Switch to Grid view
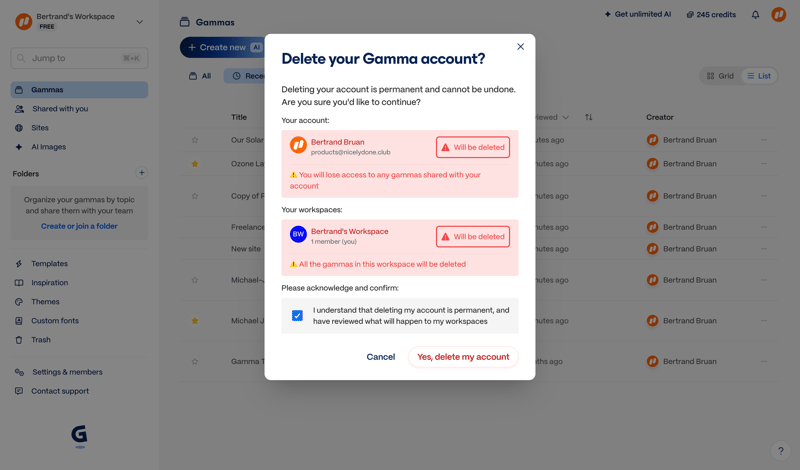Screen dimensions: 800x470 coord(720,76)
